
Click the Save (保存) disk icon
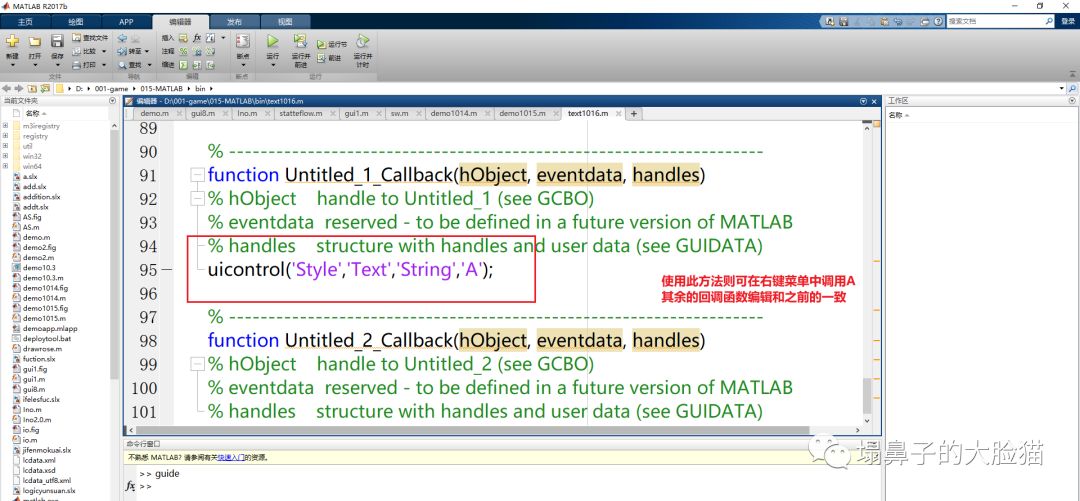57,42
